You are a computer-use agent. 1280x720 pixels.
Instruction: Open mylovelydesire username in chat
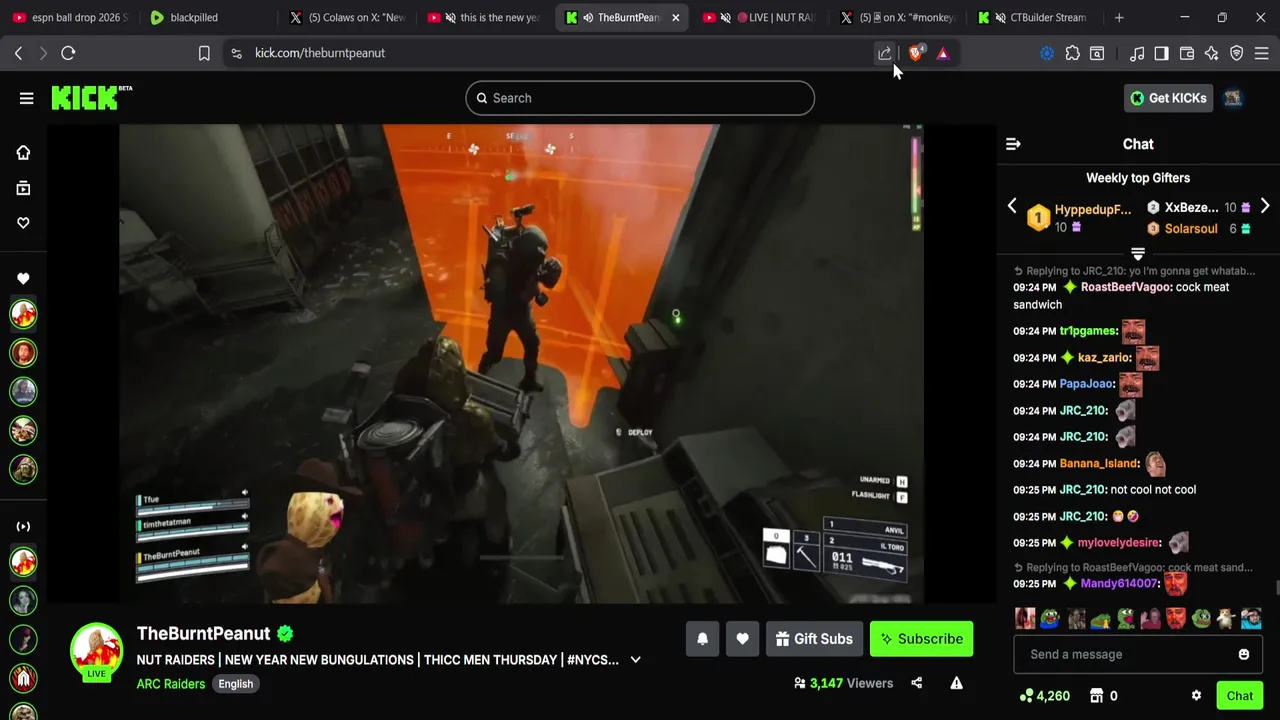pyautogui.click(x=1119, y=543)
